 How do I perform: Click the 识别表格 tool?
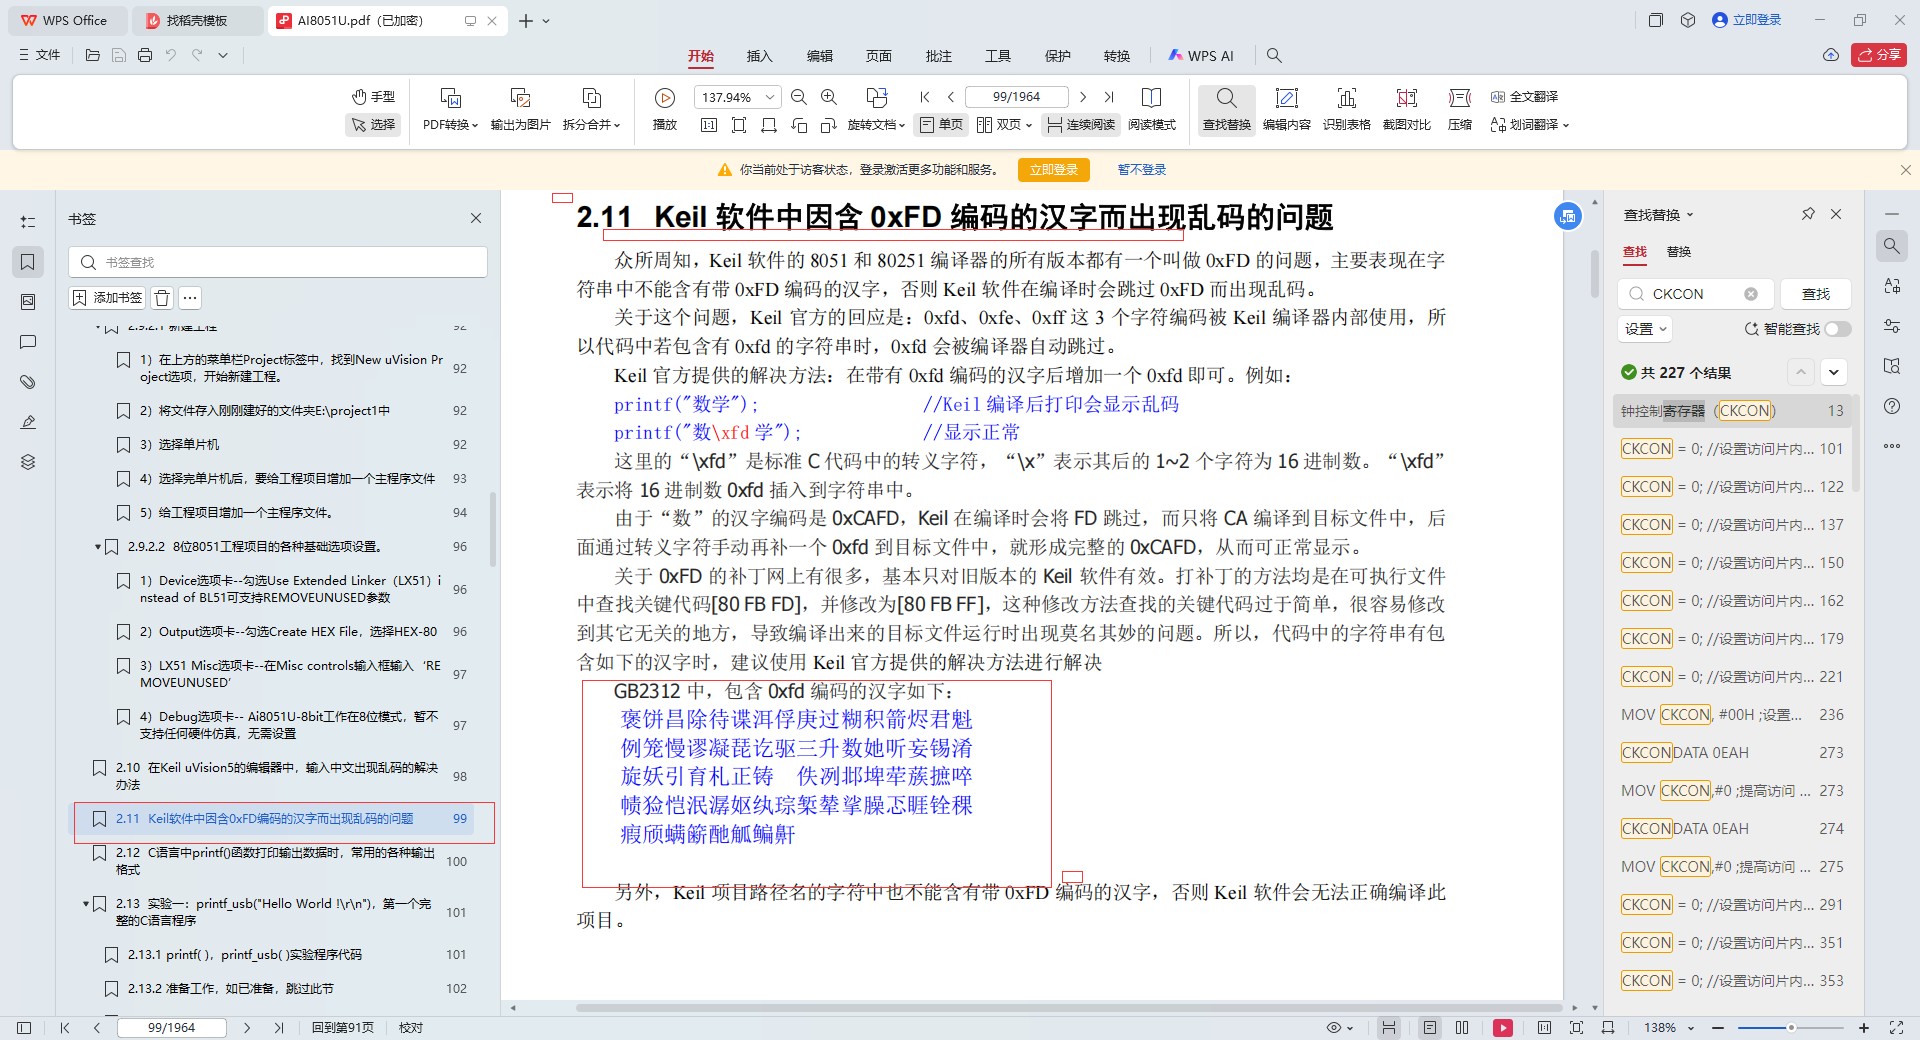click(1346, 108)
